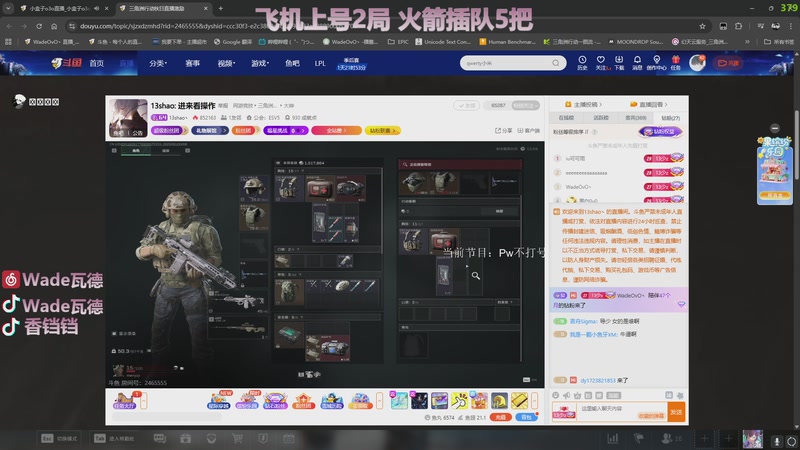Open the LPL navigation item
Image resolution: width=800 pixels, height=450 pixels.
(320, 63)
